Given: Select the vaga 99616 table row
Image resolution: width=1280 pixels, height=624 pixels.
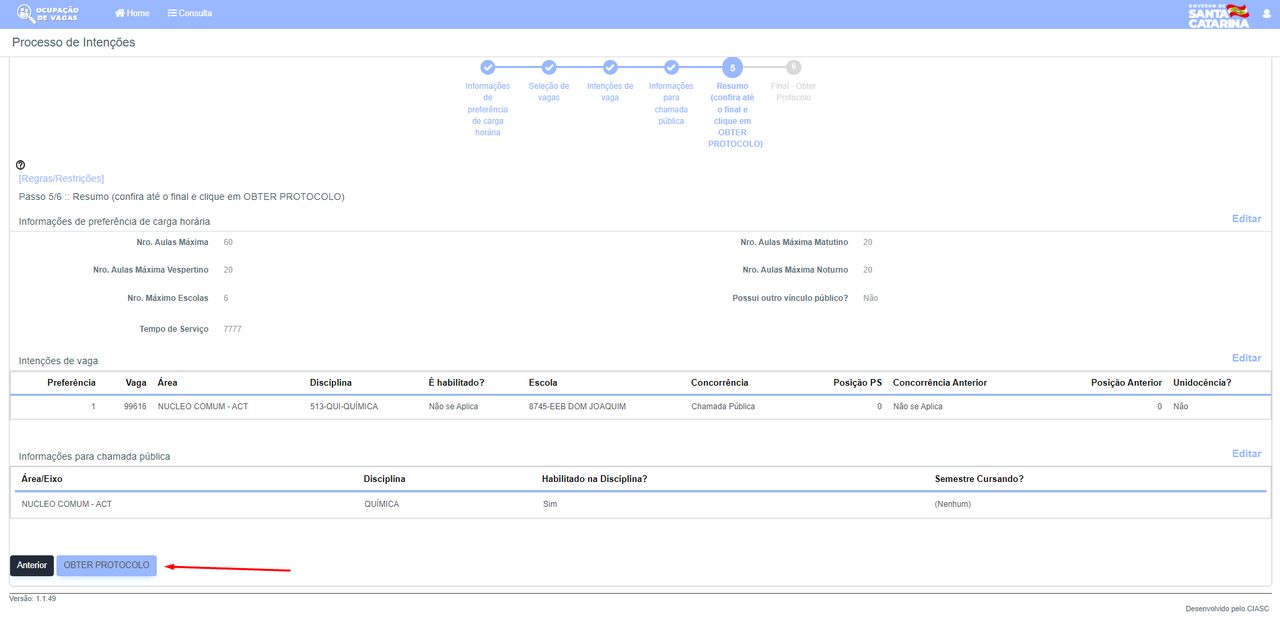Looking at the screenshot, I should pyautogui.click(x=640, y=407).
